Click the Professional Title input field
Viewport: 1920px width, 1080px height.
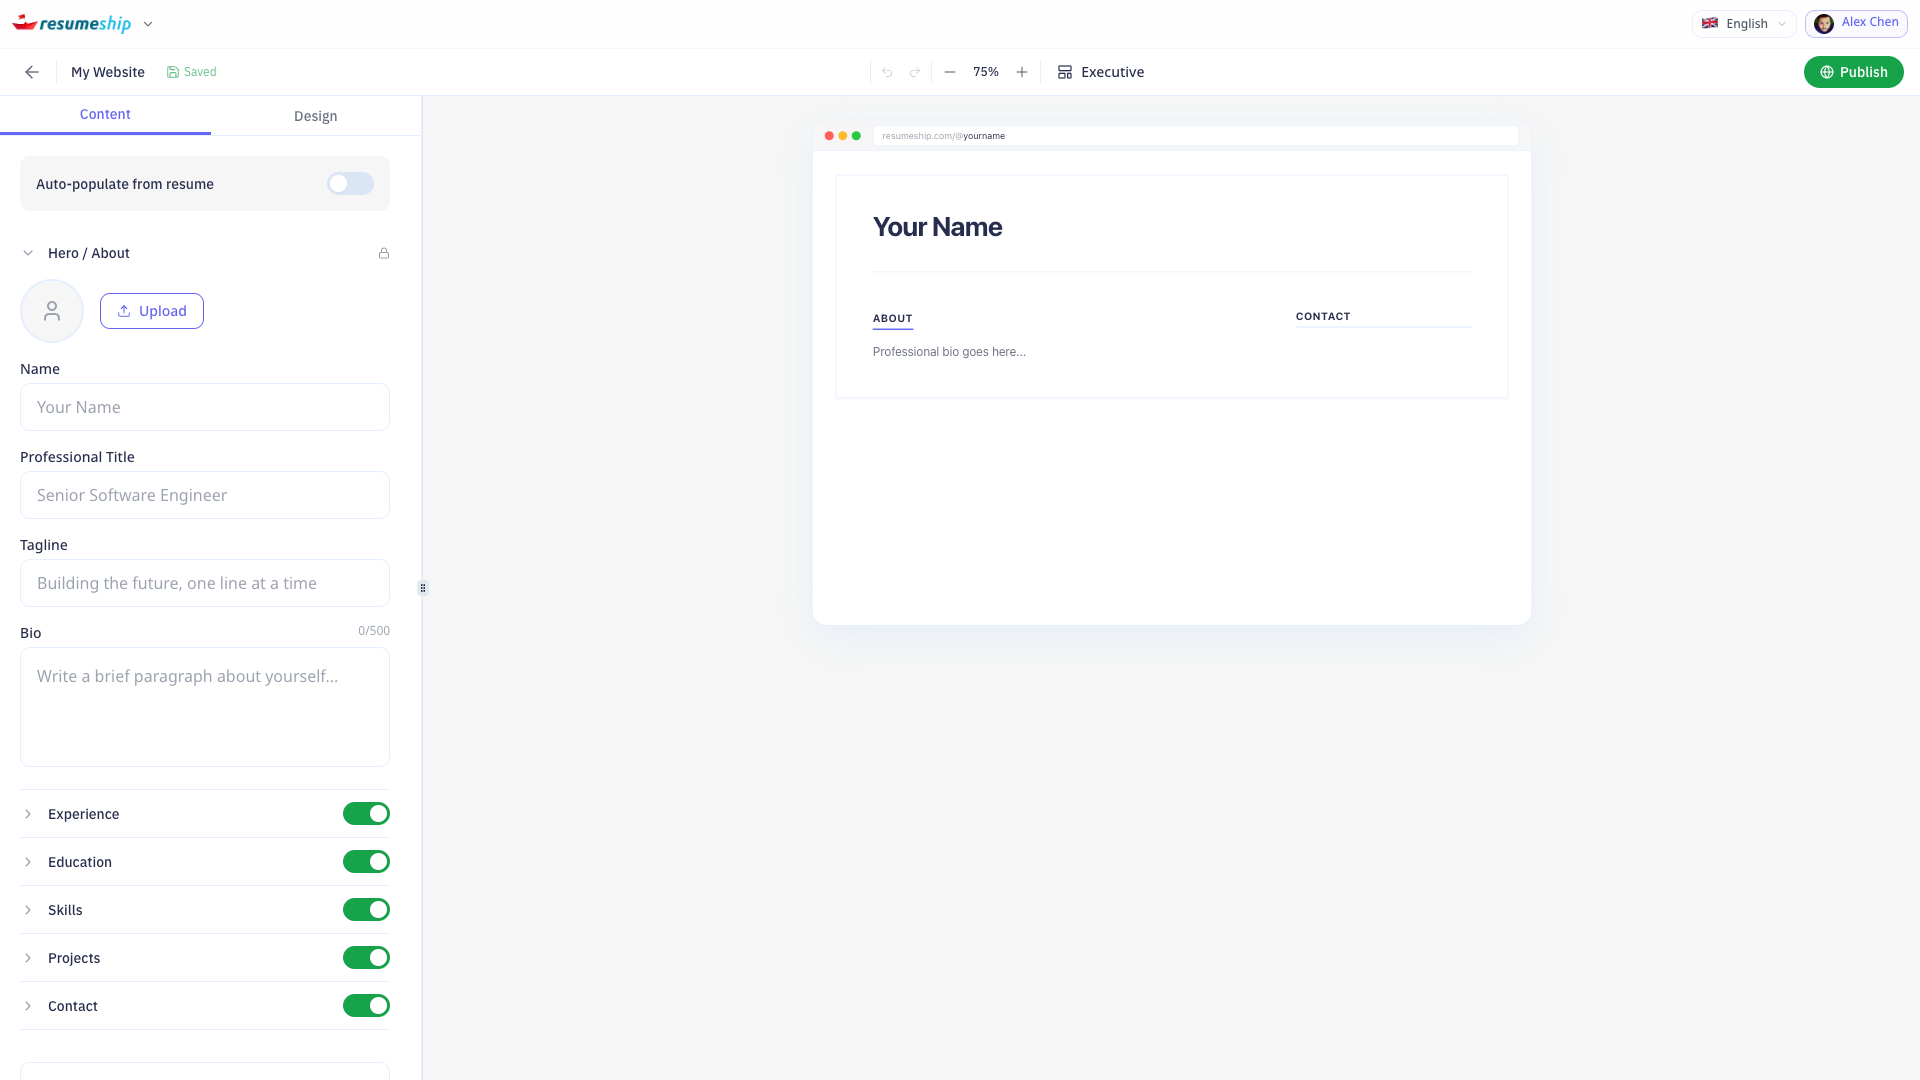(205, 495)
